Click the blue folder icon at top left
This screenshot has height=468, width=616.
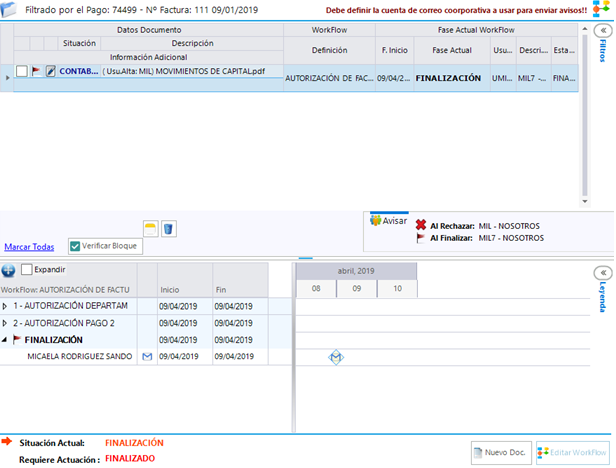click(x=9, y=9)
